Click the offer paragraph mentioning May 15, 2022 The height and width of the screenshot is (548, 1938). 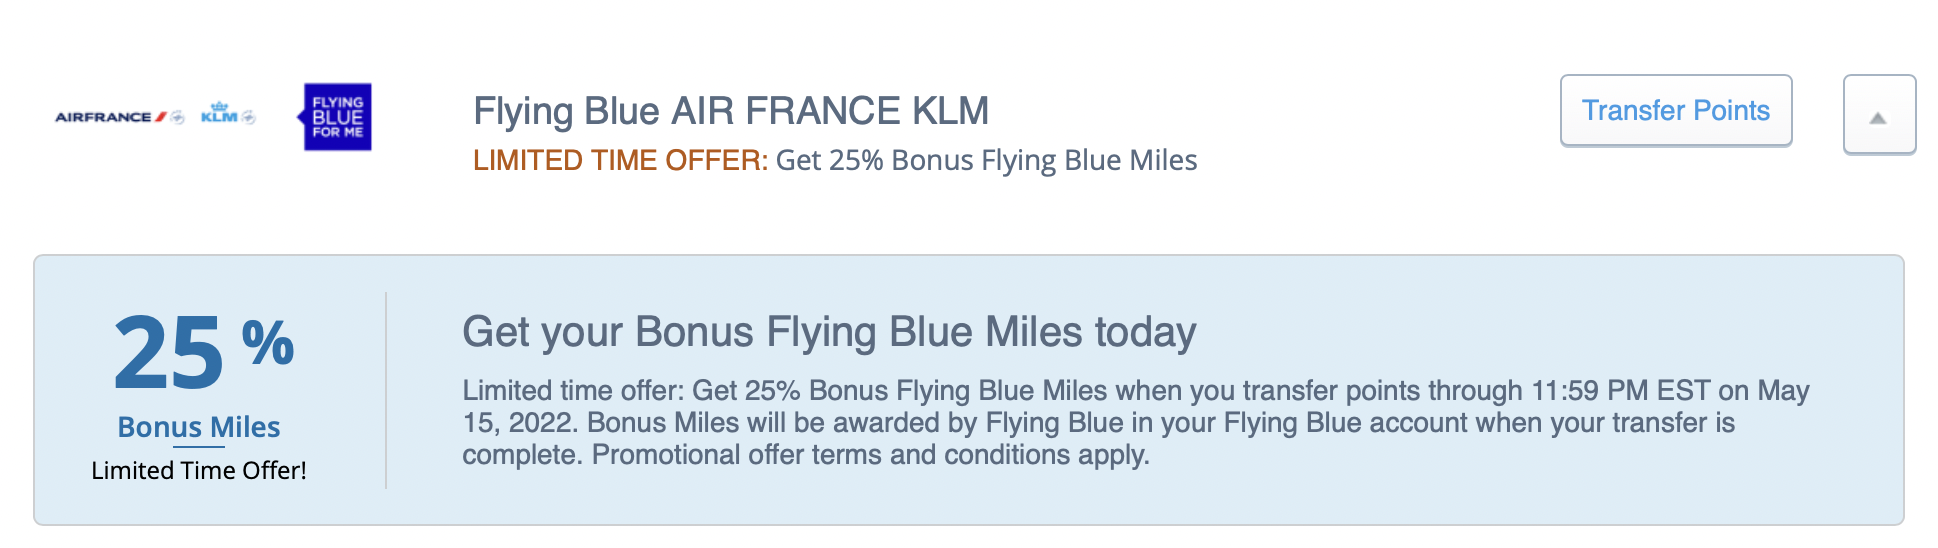1136,422
